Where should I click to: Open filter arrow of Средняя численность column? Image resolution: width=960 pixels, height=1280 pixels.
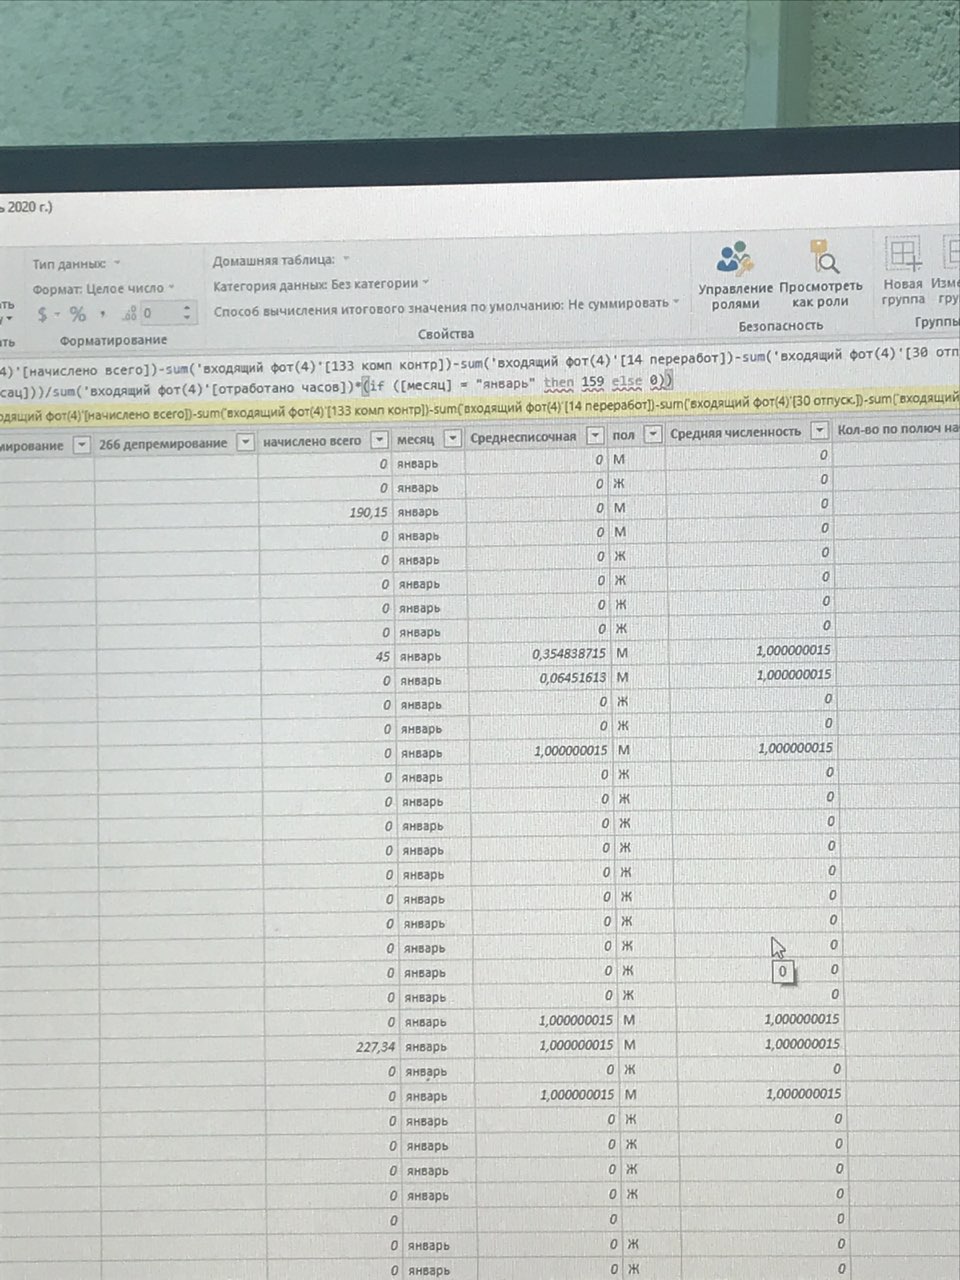point(820,431)
